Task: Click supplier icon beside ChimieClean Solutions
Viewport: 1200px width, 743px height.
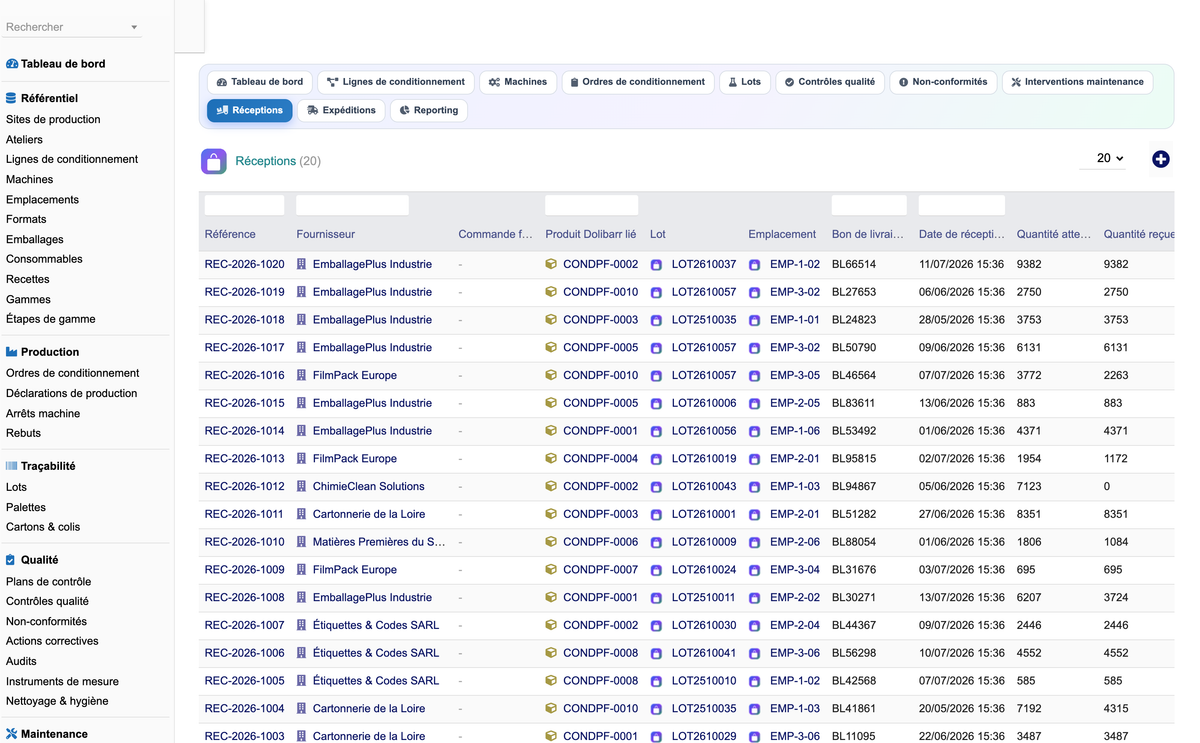Action: tap(302, 486)
